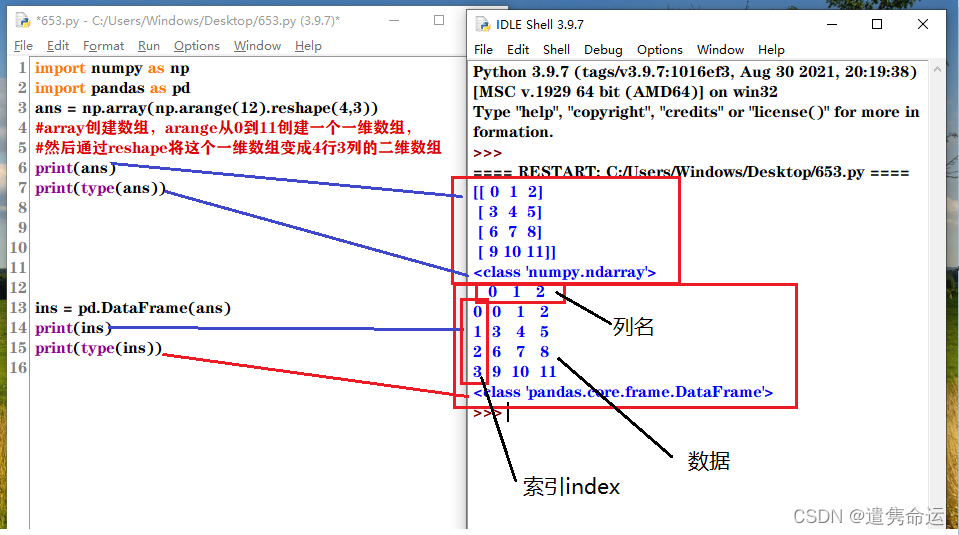Open the Window menu in the 653.py editor
The width and height of the screenshot is (959, 535).
point(257,46)
